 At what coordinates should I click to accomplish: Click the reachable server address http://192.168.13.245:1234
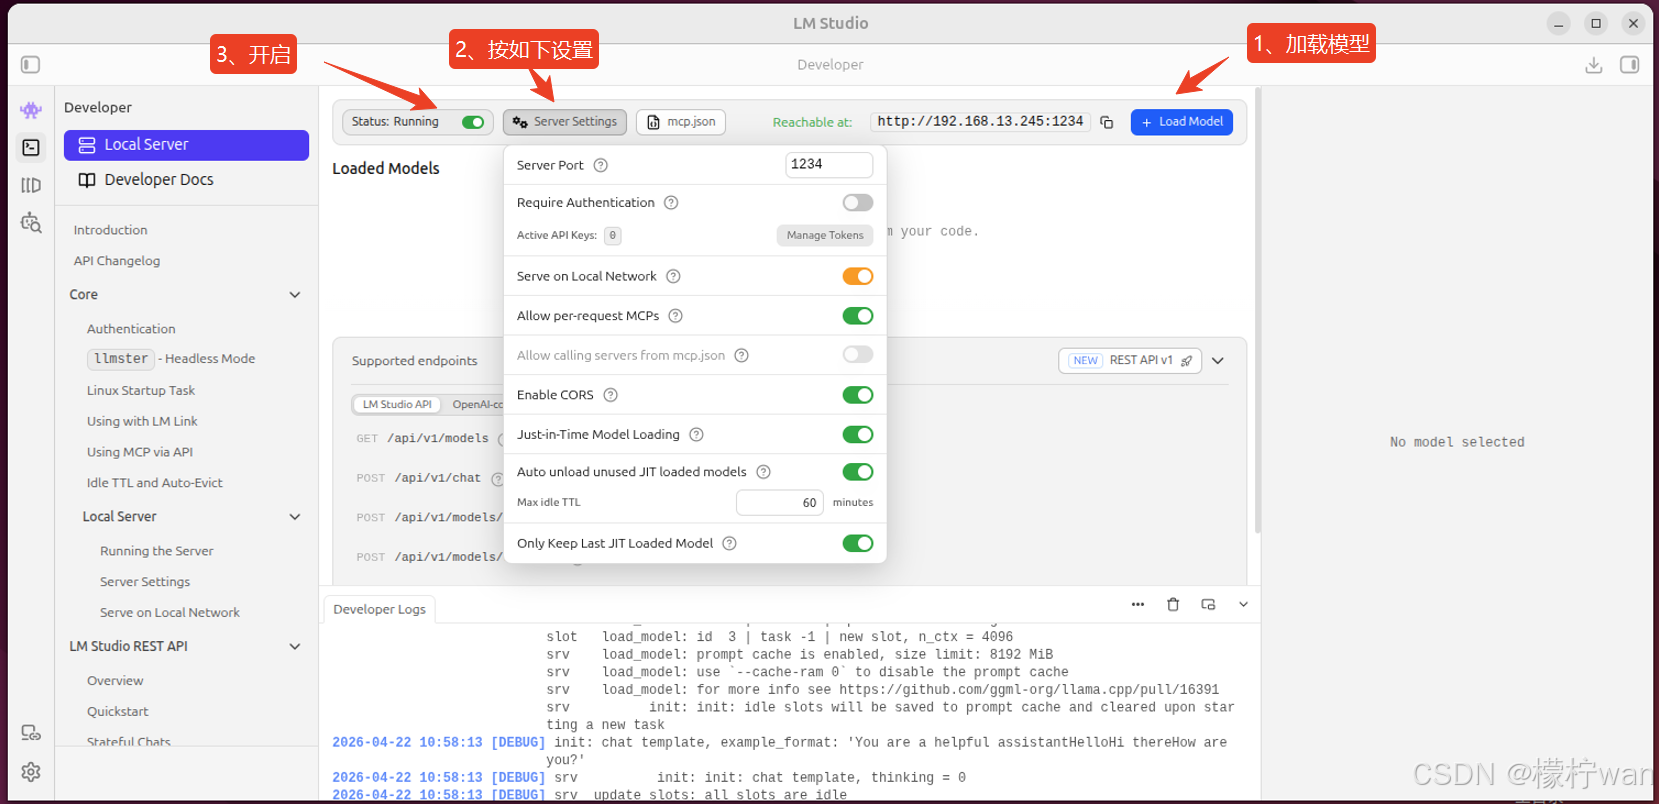click(980, 122)
